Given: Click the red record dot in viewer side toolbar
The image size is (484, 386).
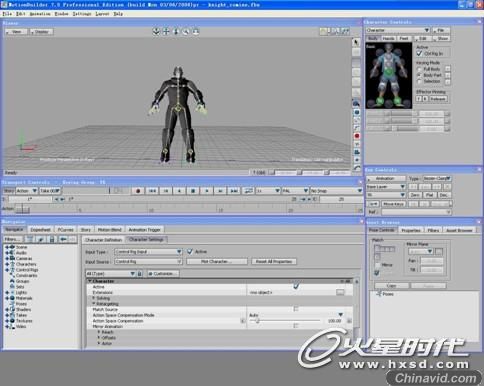Looking at the screenshot, I should click(357, 136).
